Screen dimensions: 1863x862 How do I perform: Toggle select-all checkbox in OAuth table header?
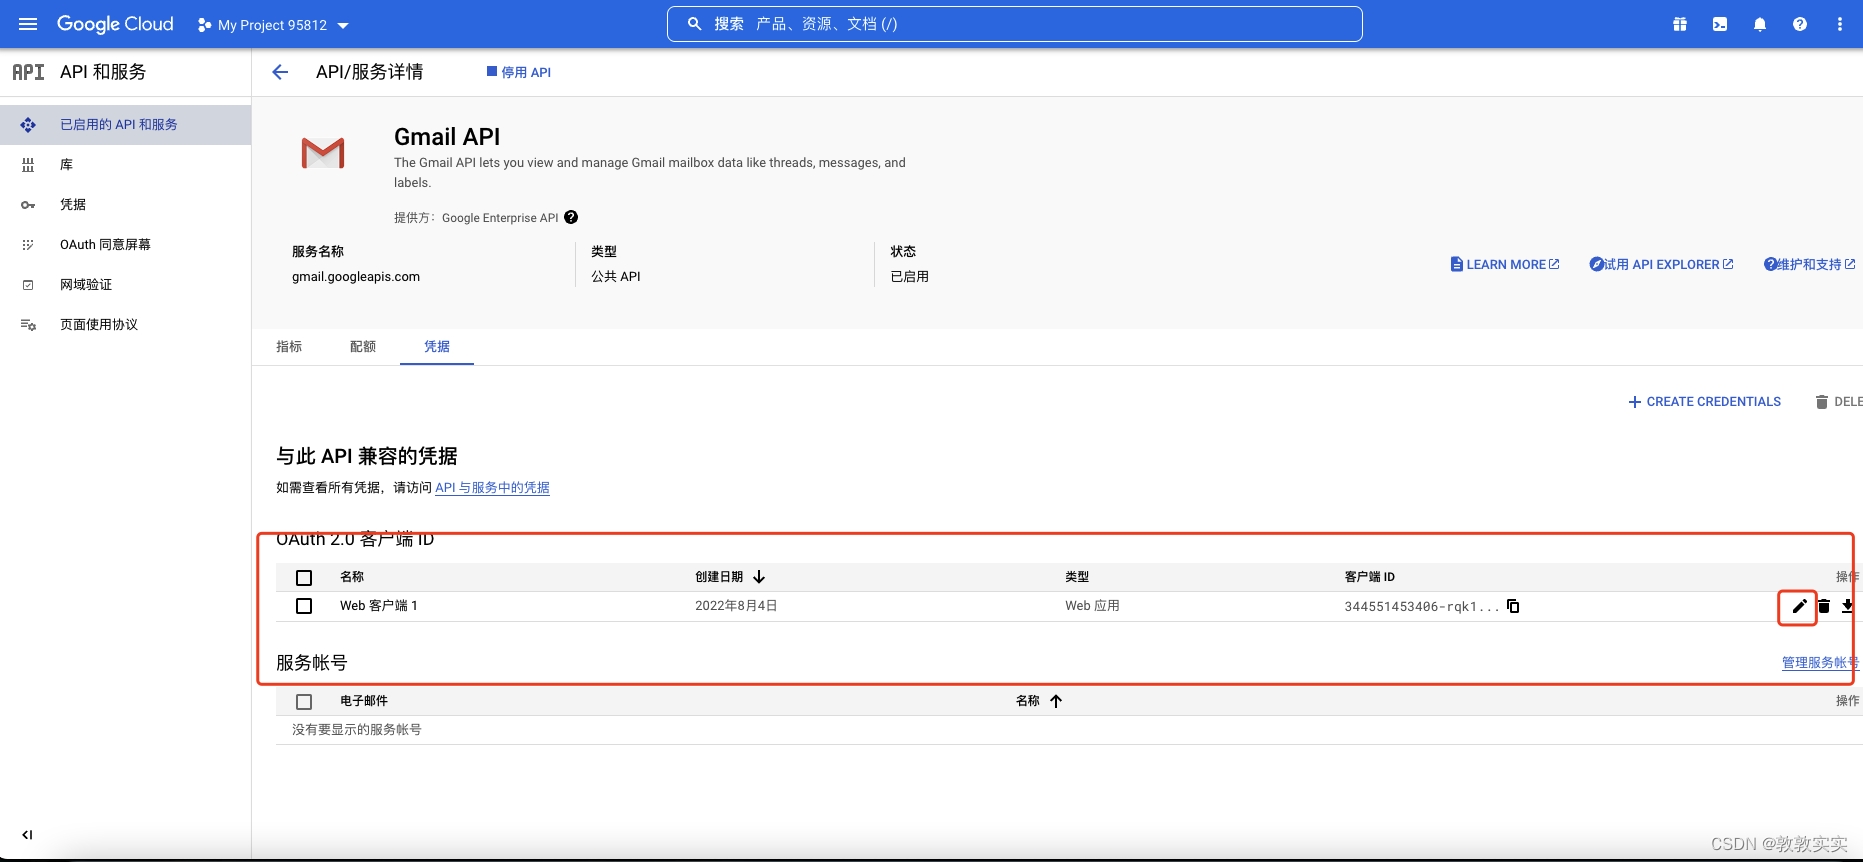pos(304,577)
